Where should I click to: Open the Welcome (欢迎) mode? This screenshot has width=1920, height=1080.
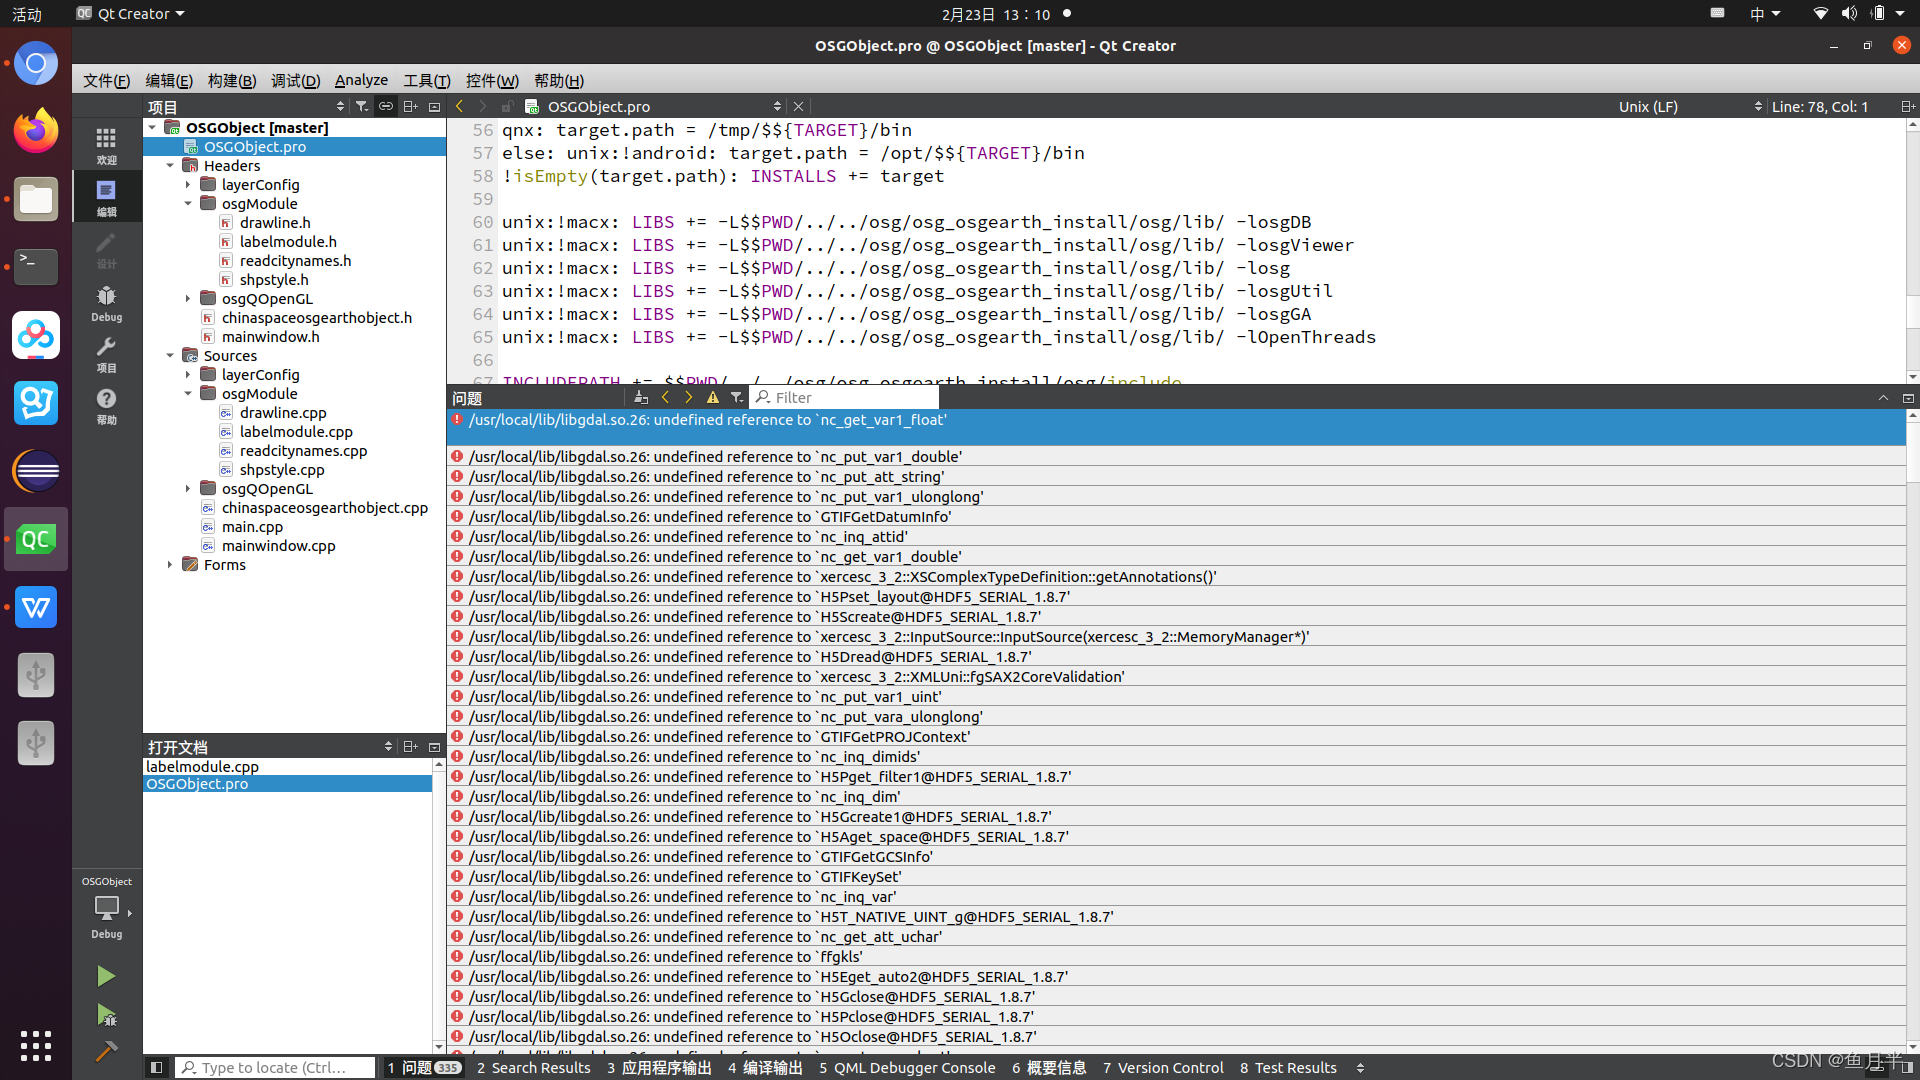[106, 145]
